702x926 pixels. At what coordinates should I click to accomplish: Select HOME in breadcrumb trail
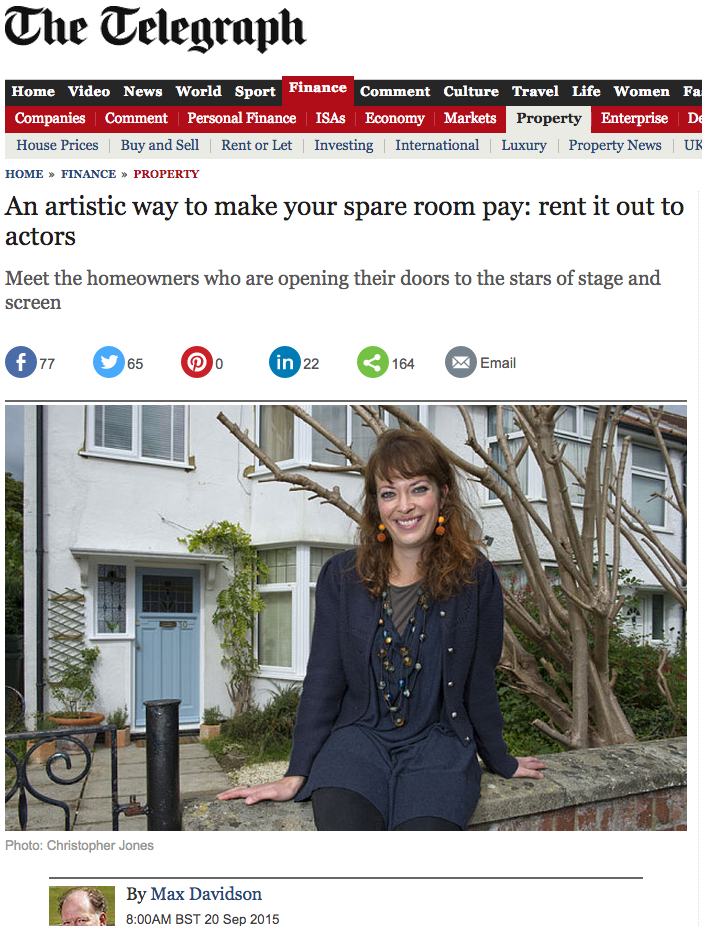coord(24,174)
